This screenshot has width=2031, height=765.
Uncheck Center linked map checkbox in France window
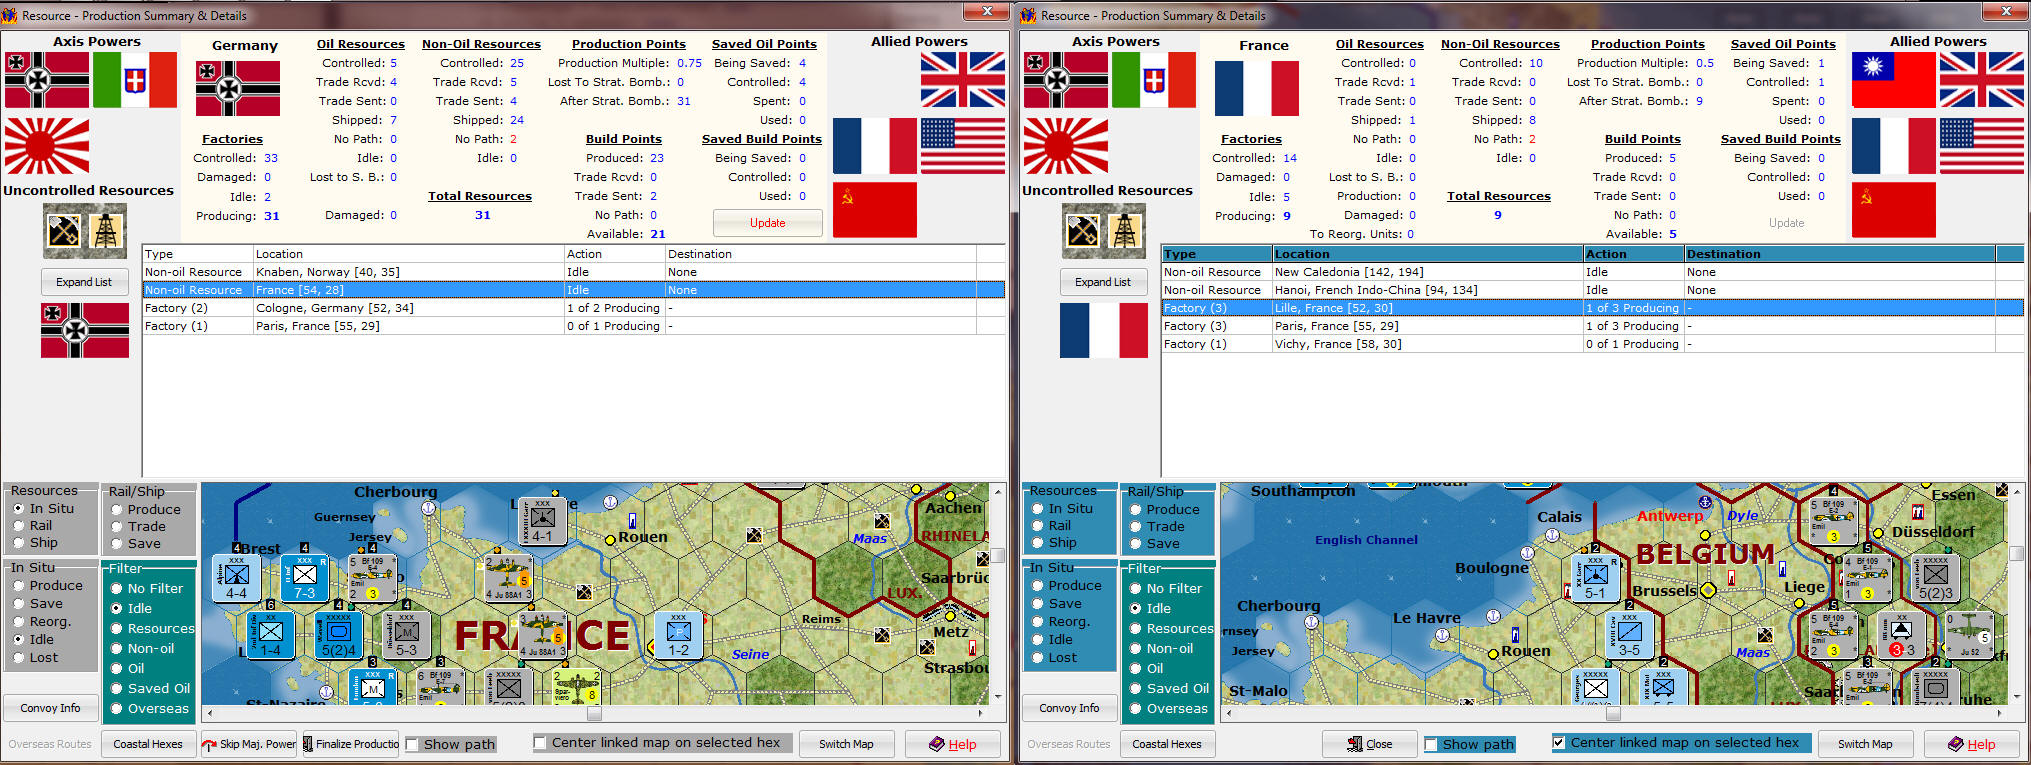coord(1559,743)
